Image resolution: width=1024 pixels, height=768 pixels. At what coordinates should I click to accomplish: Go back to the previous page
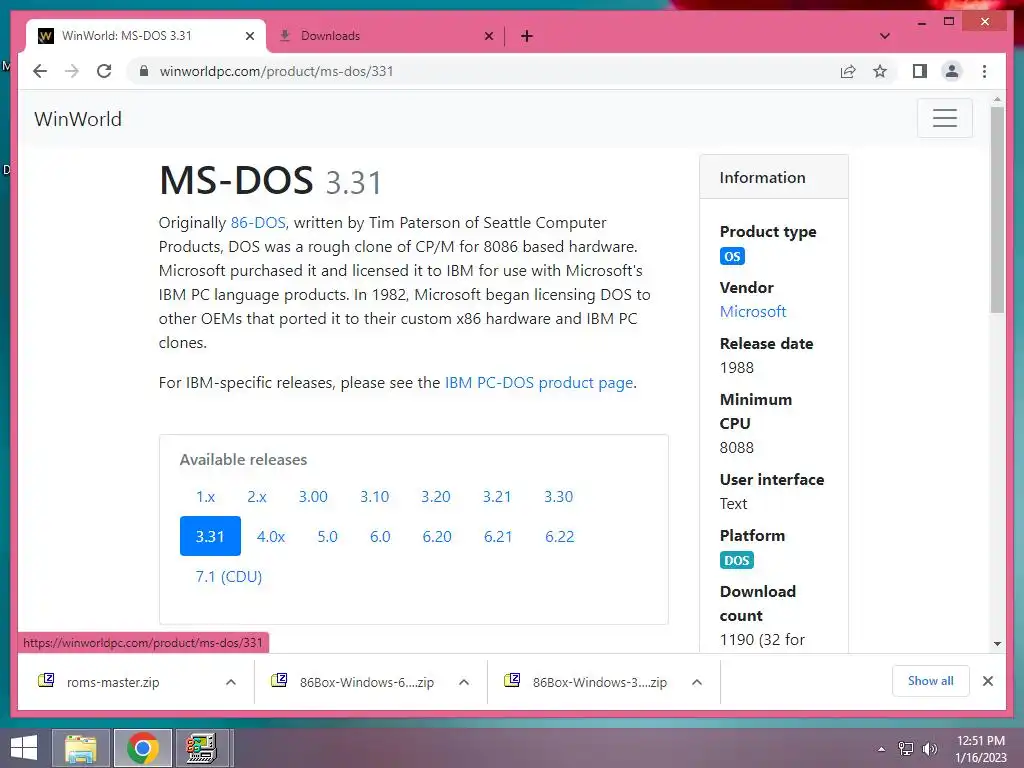[x=40, y=71]
